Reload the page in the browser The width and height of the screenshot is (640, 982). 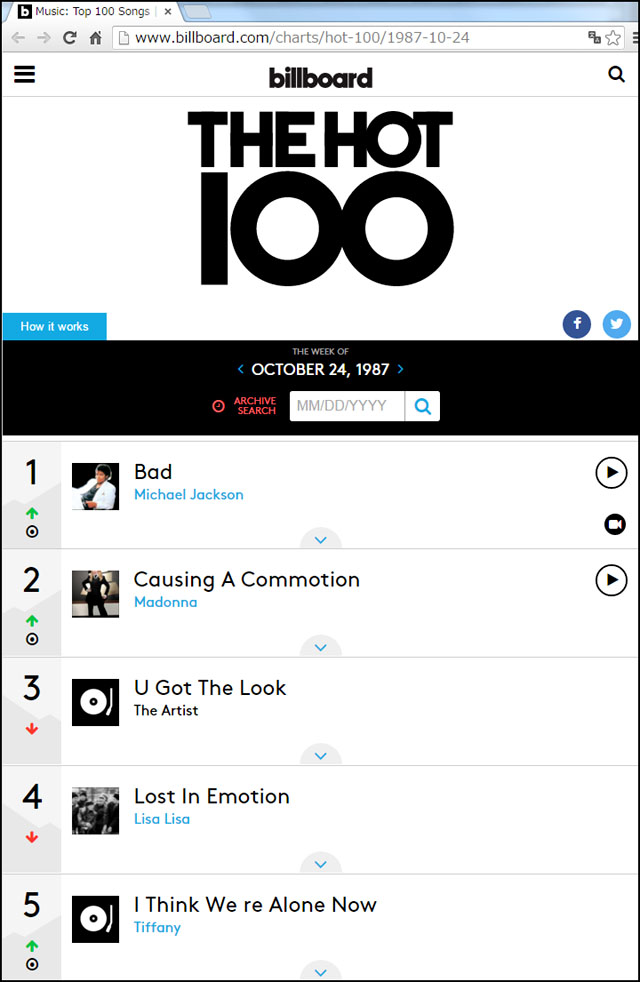(70, 38)
